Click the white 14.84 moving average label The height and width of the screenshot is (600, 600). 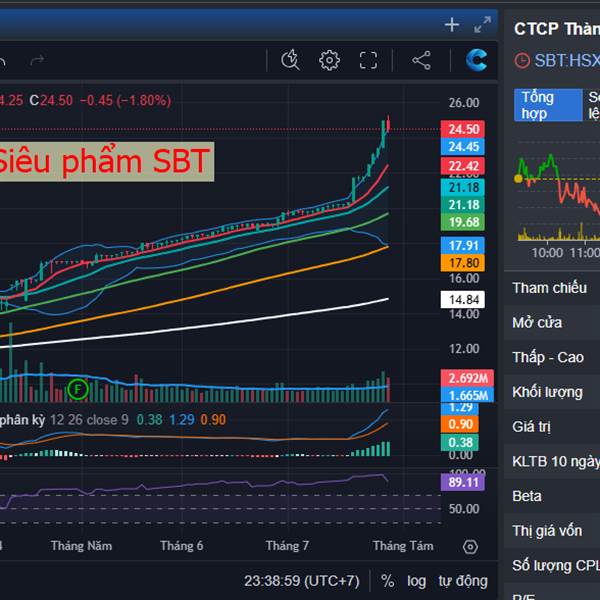point(463,300)
